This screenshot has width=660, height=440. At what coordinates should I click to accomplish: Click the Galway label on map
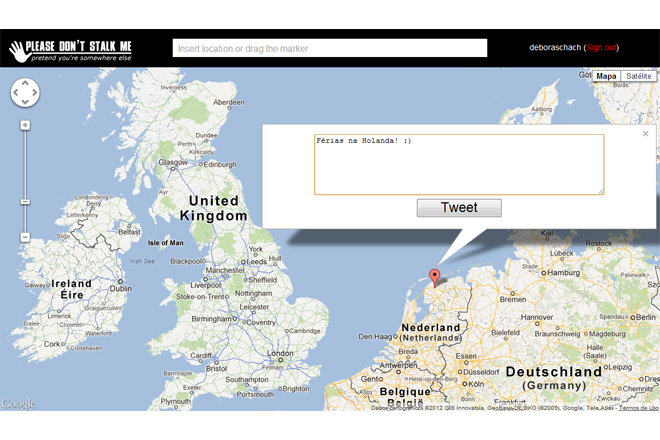click(34, 285)
